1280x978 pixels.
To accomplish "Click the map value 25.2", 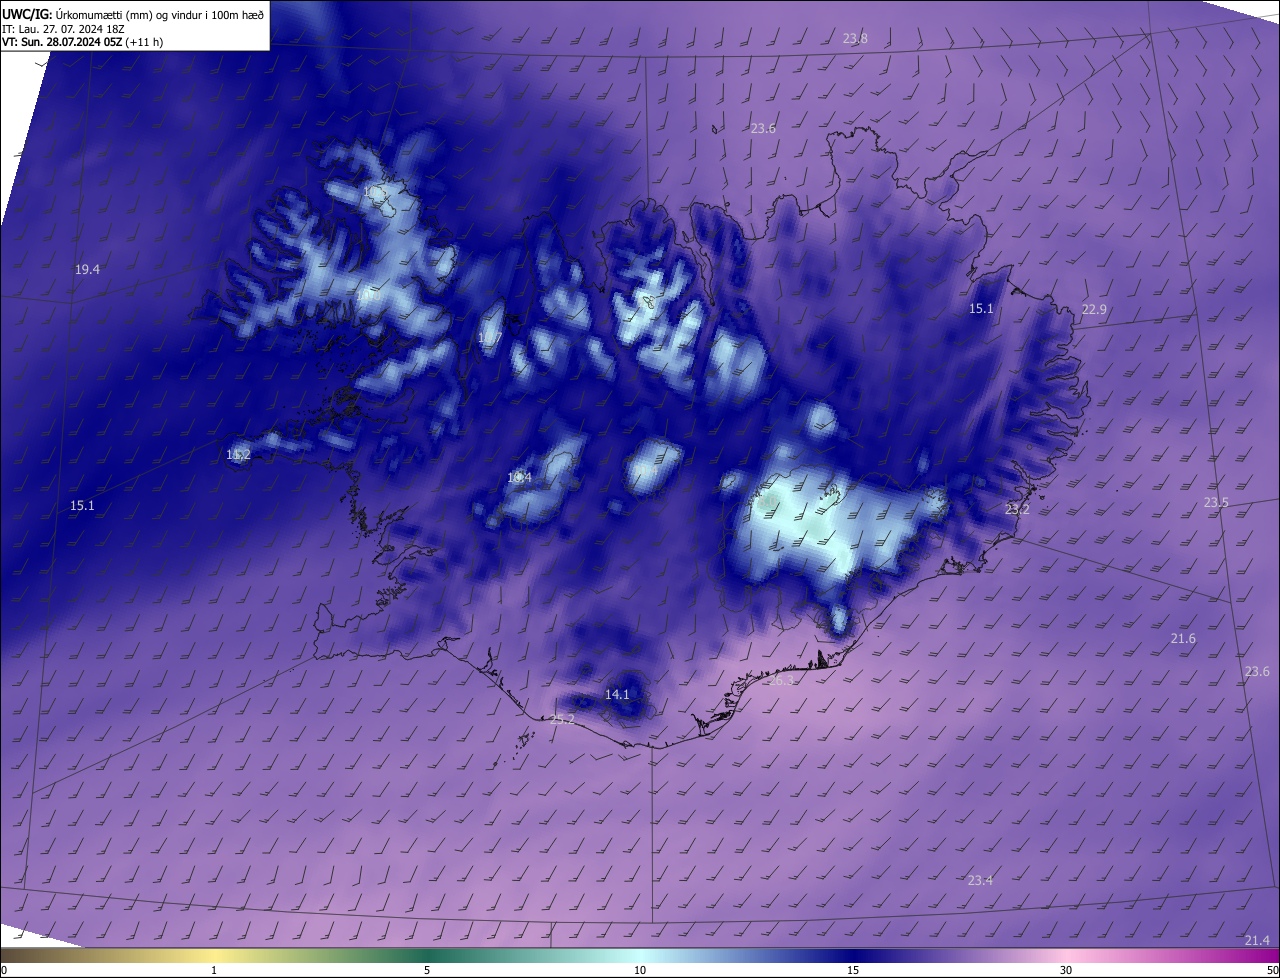I will pyautogui.click(x=562, y=720).
